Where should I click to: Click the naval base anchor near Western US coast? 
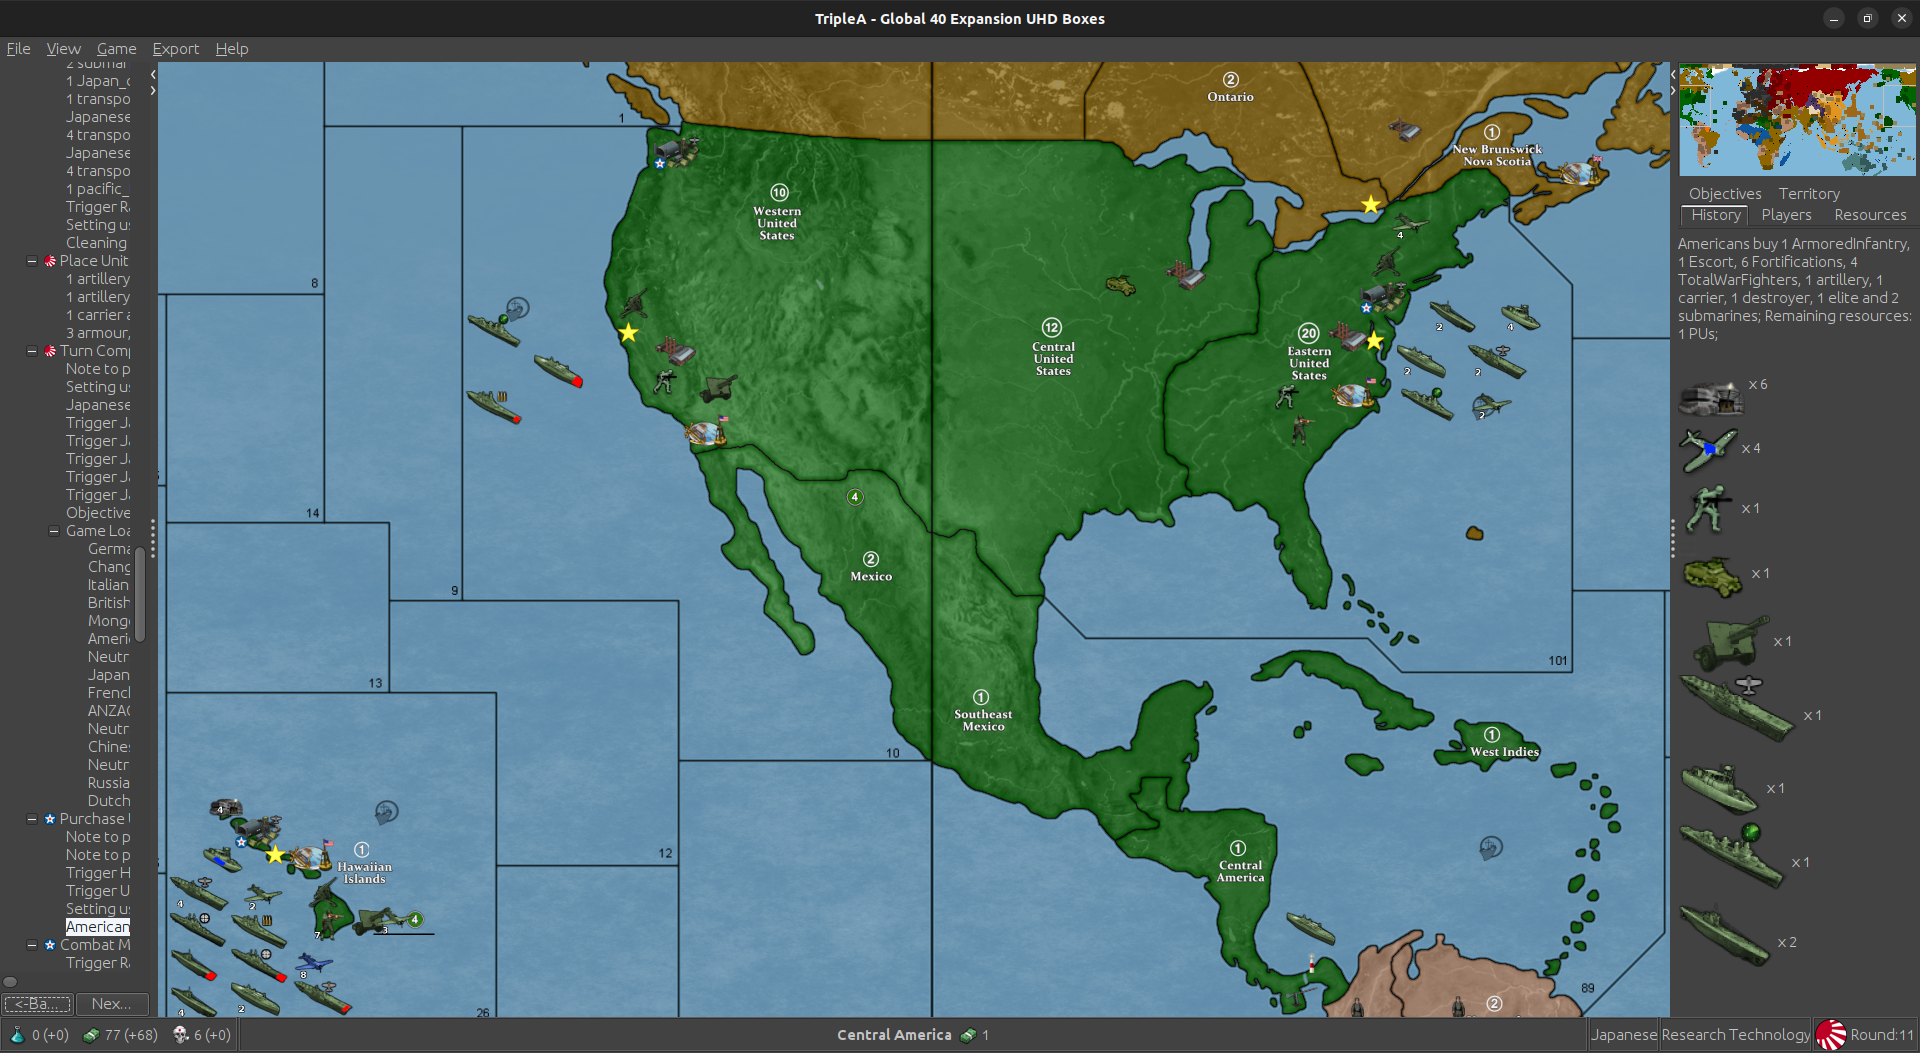(x=705, y=433)
